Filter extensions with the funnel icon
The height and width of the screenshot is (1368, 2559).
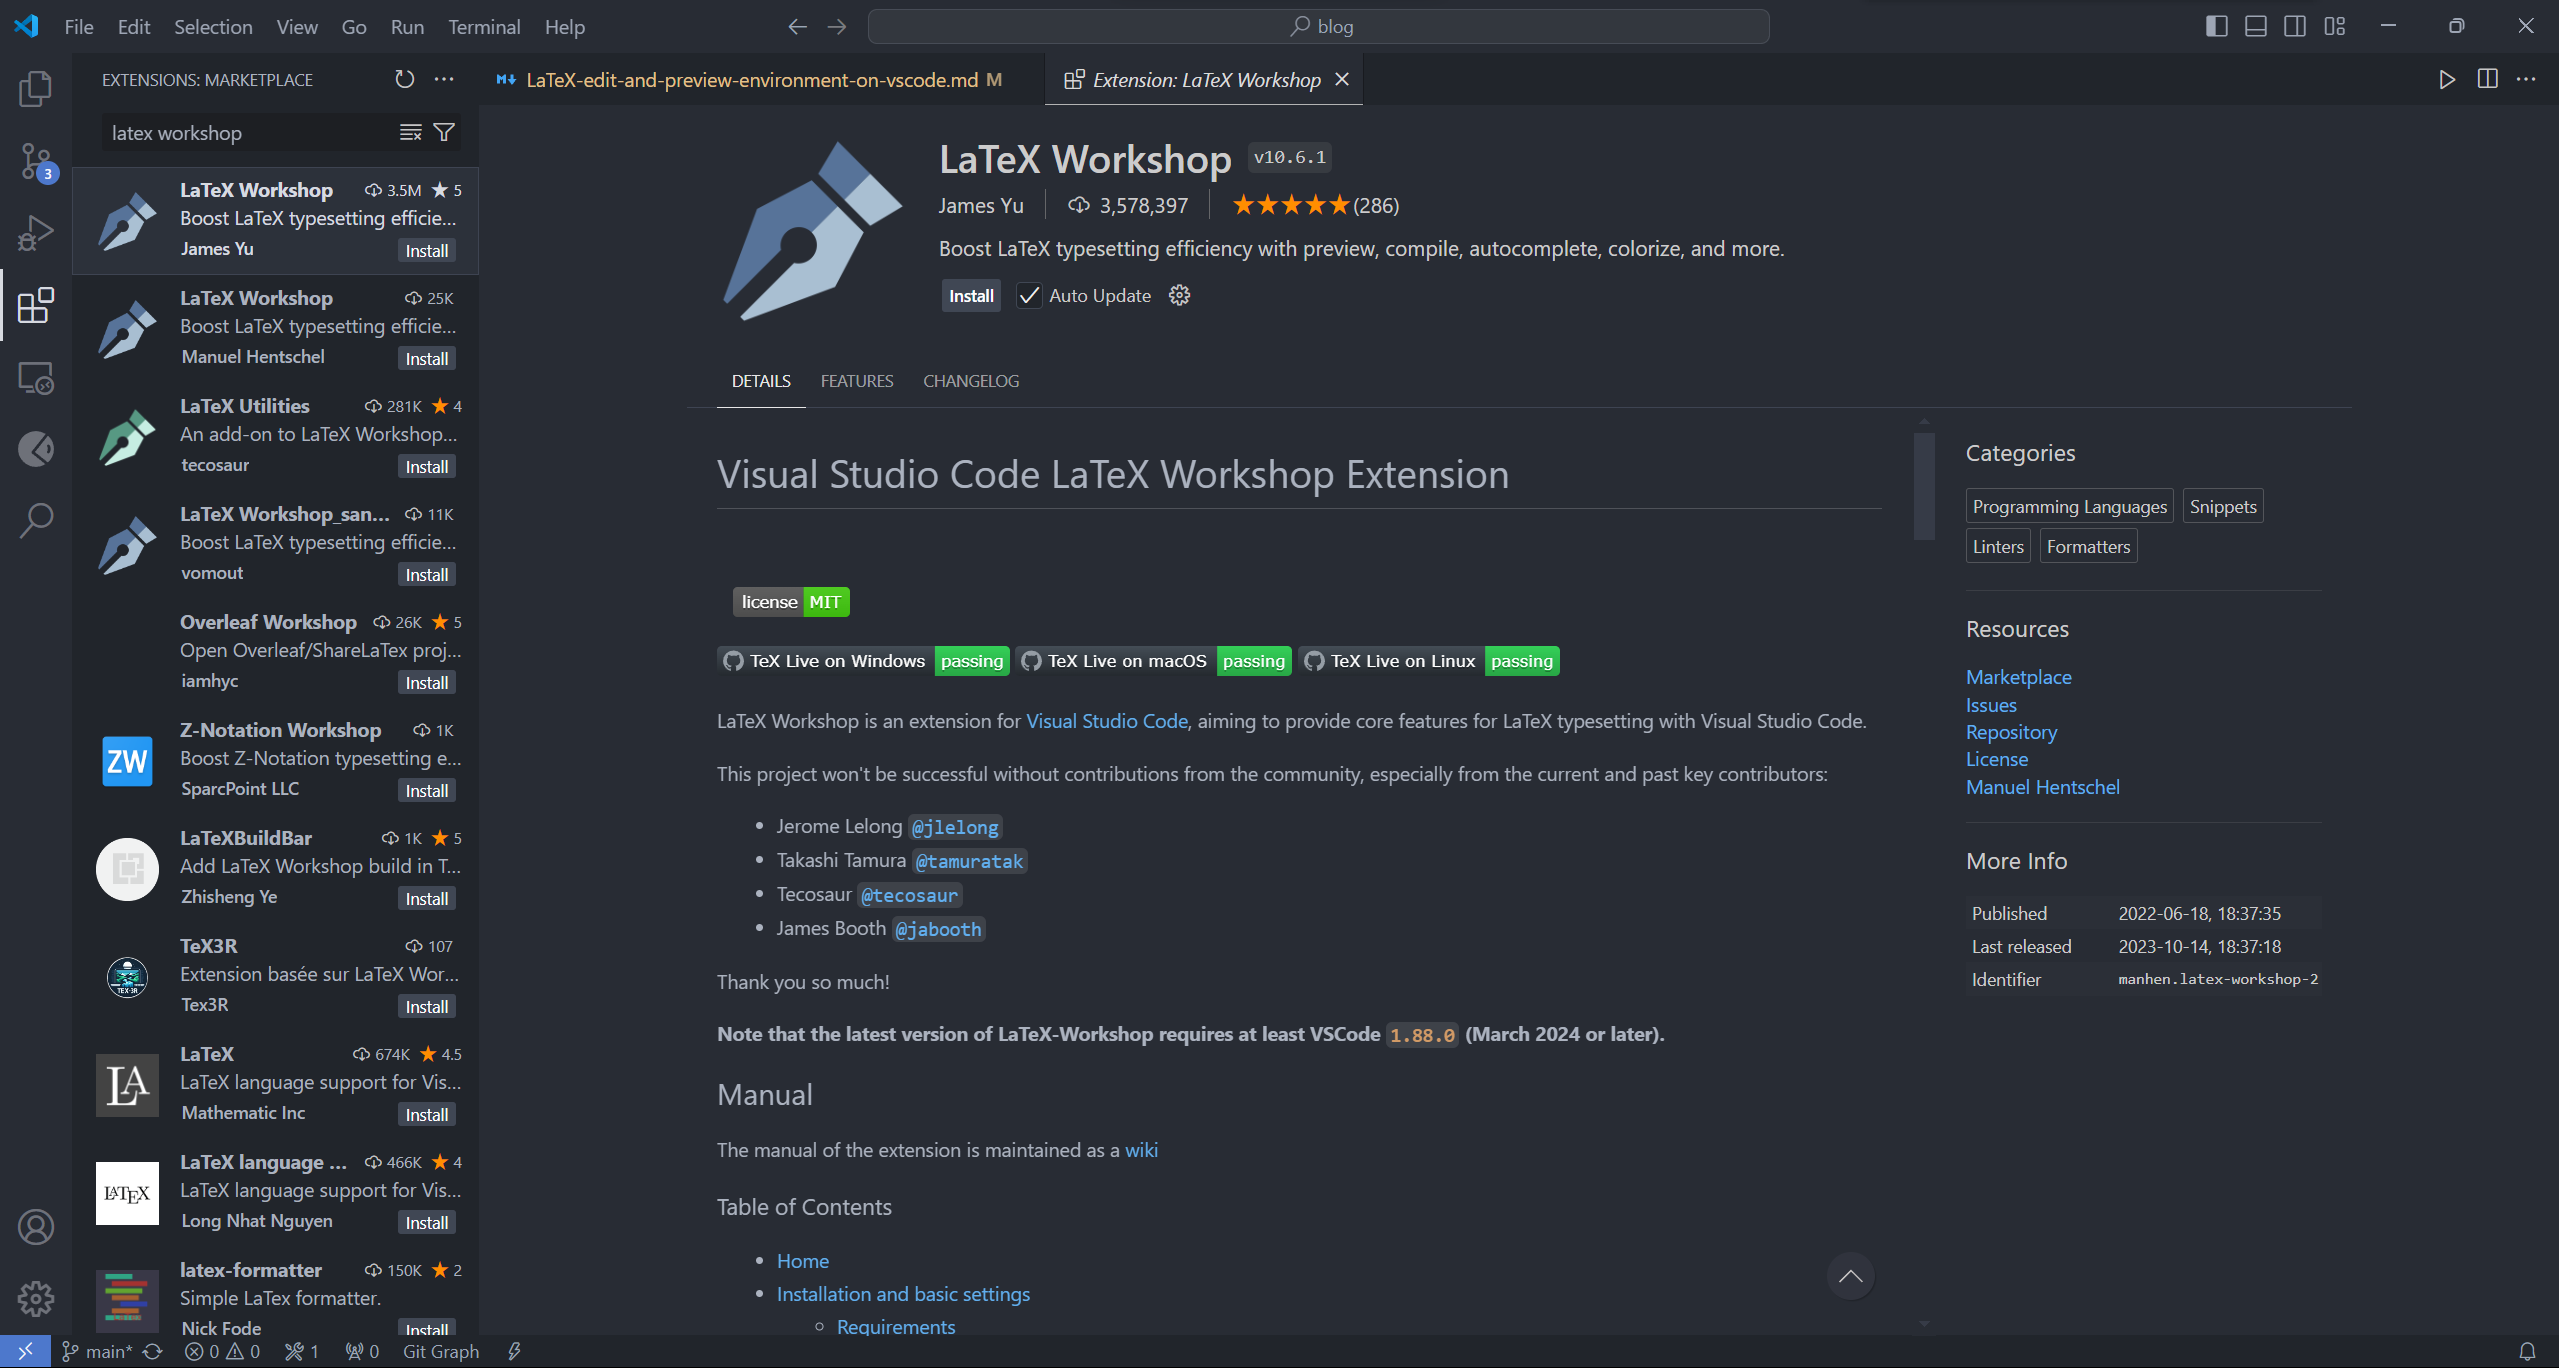(444, 133)
